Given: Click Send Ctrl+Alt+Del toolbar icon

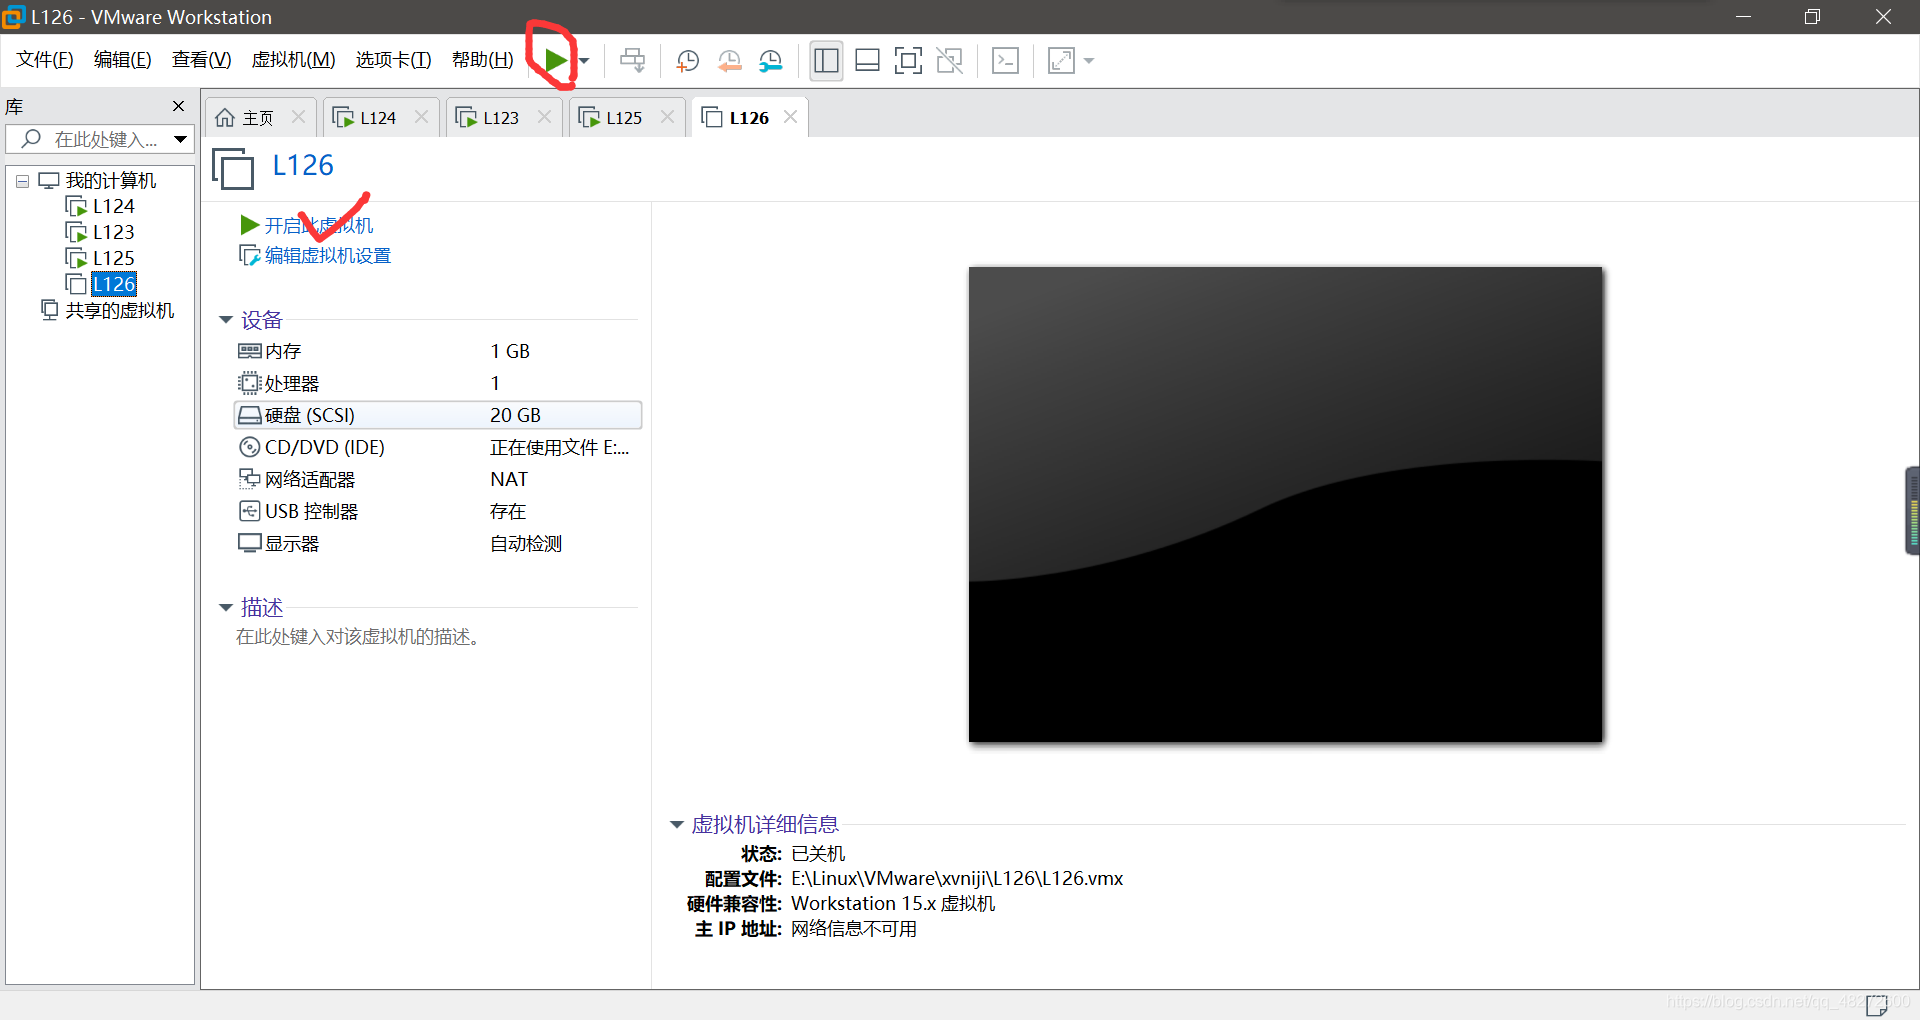Looking at the screenshot, I should (x=632, y=61).
